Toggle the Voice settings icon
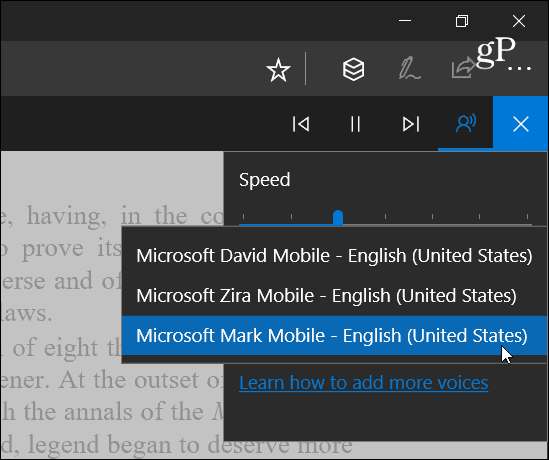 click(x=466, y=123)
